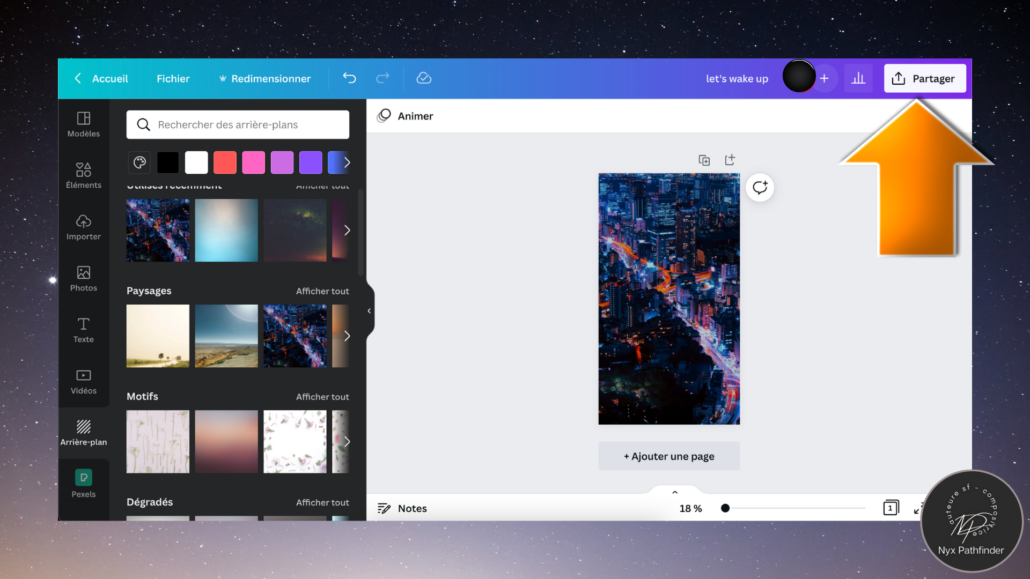Viewport: 1030px width, 579px height.
Task: Open the Importer upload panel
Action: coord(83,227)
